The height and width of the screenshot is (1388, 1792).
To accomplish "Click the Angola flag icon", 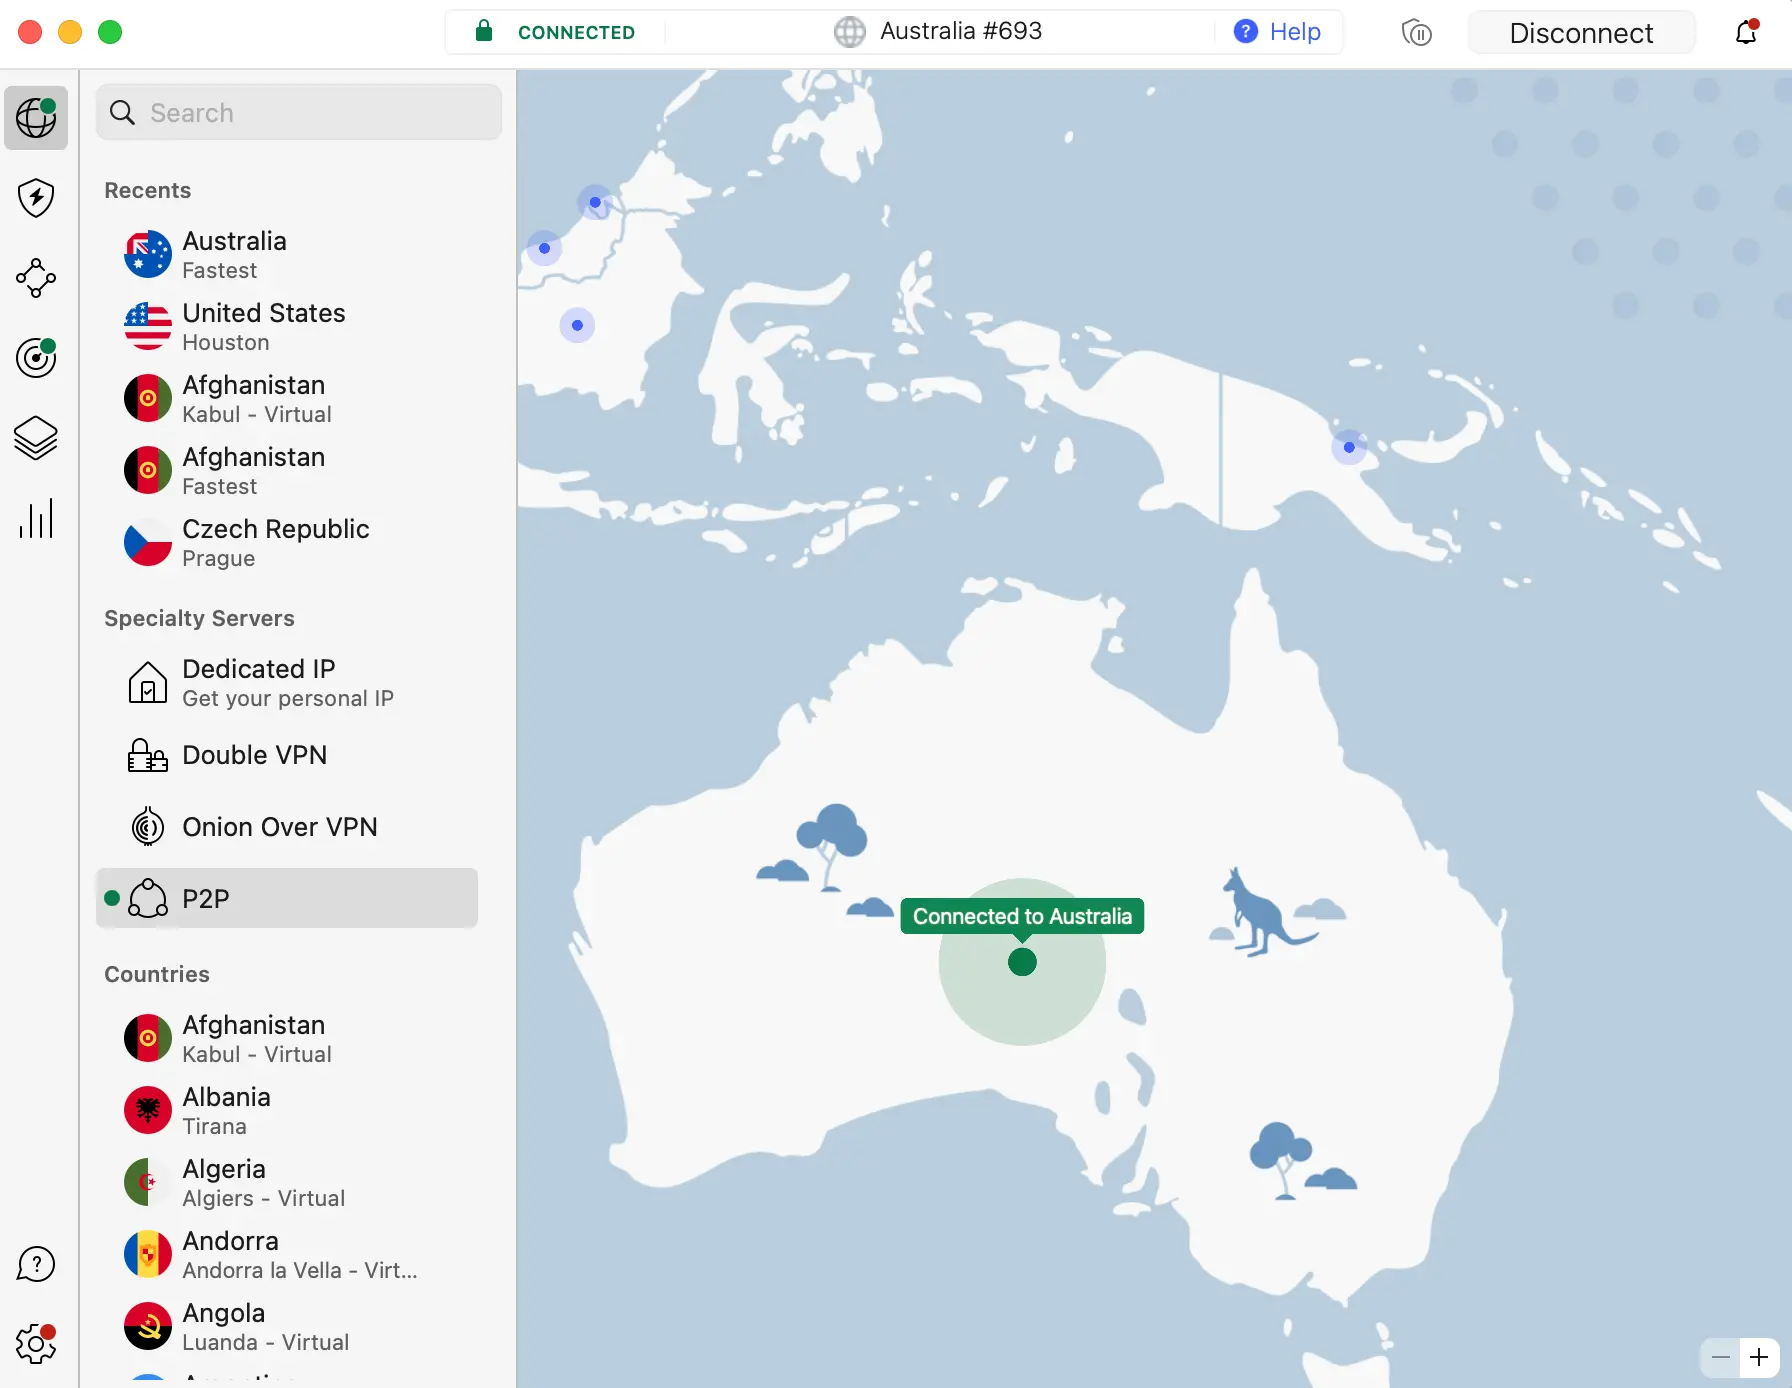I will tap(148, 1327).
